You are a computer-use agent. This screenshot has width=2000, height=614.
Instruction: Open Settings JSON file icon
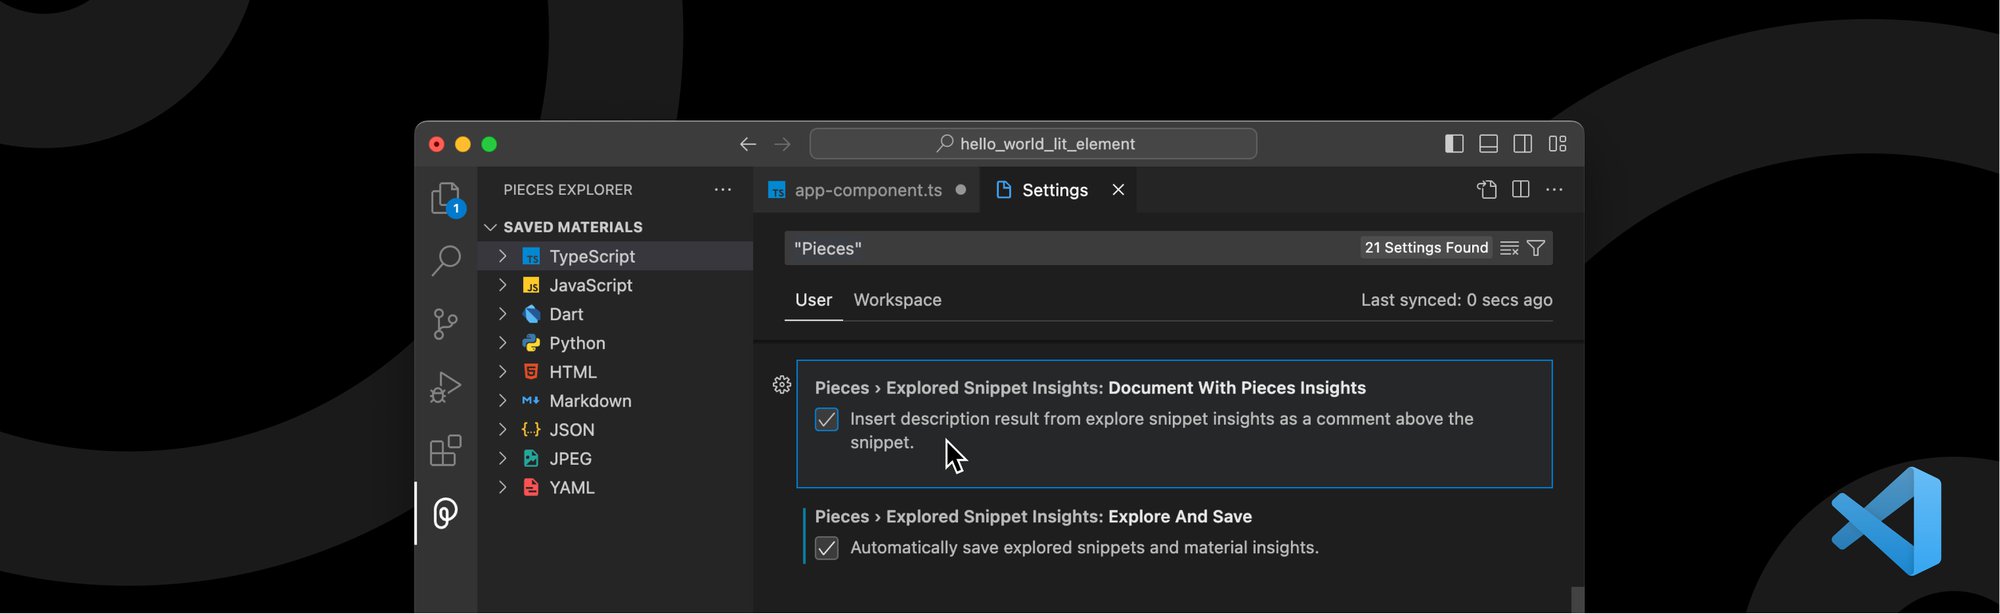coord(1487,190)
